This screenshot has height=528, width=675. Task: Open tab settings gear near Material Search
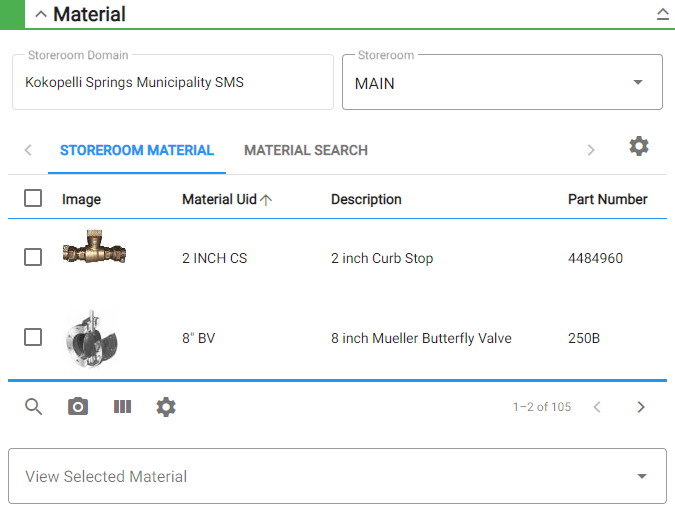coord(638,147)
